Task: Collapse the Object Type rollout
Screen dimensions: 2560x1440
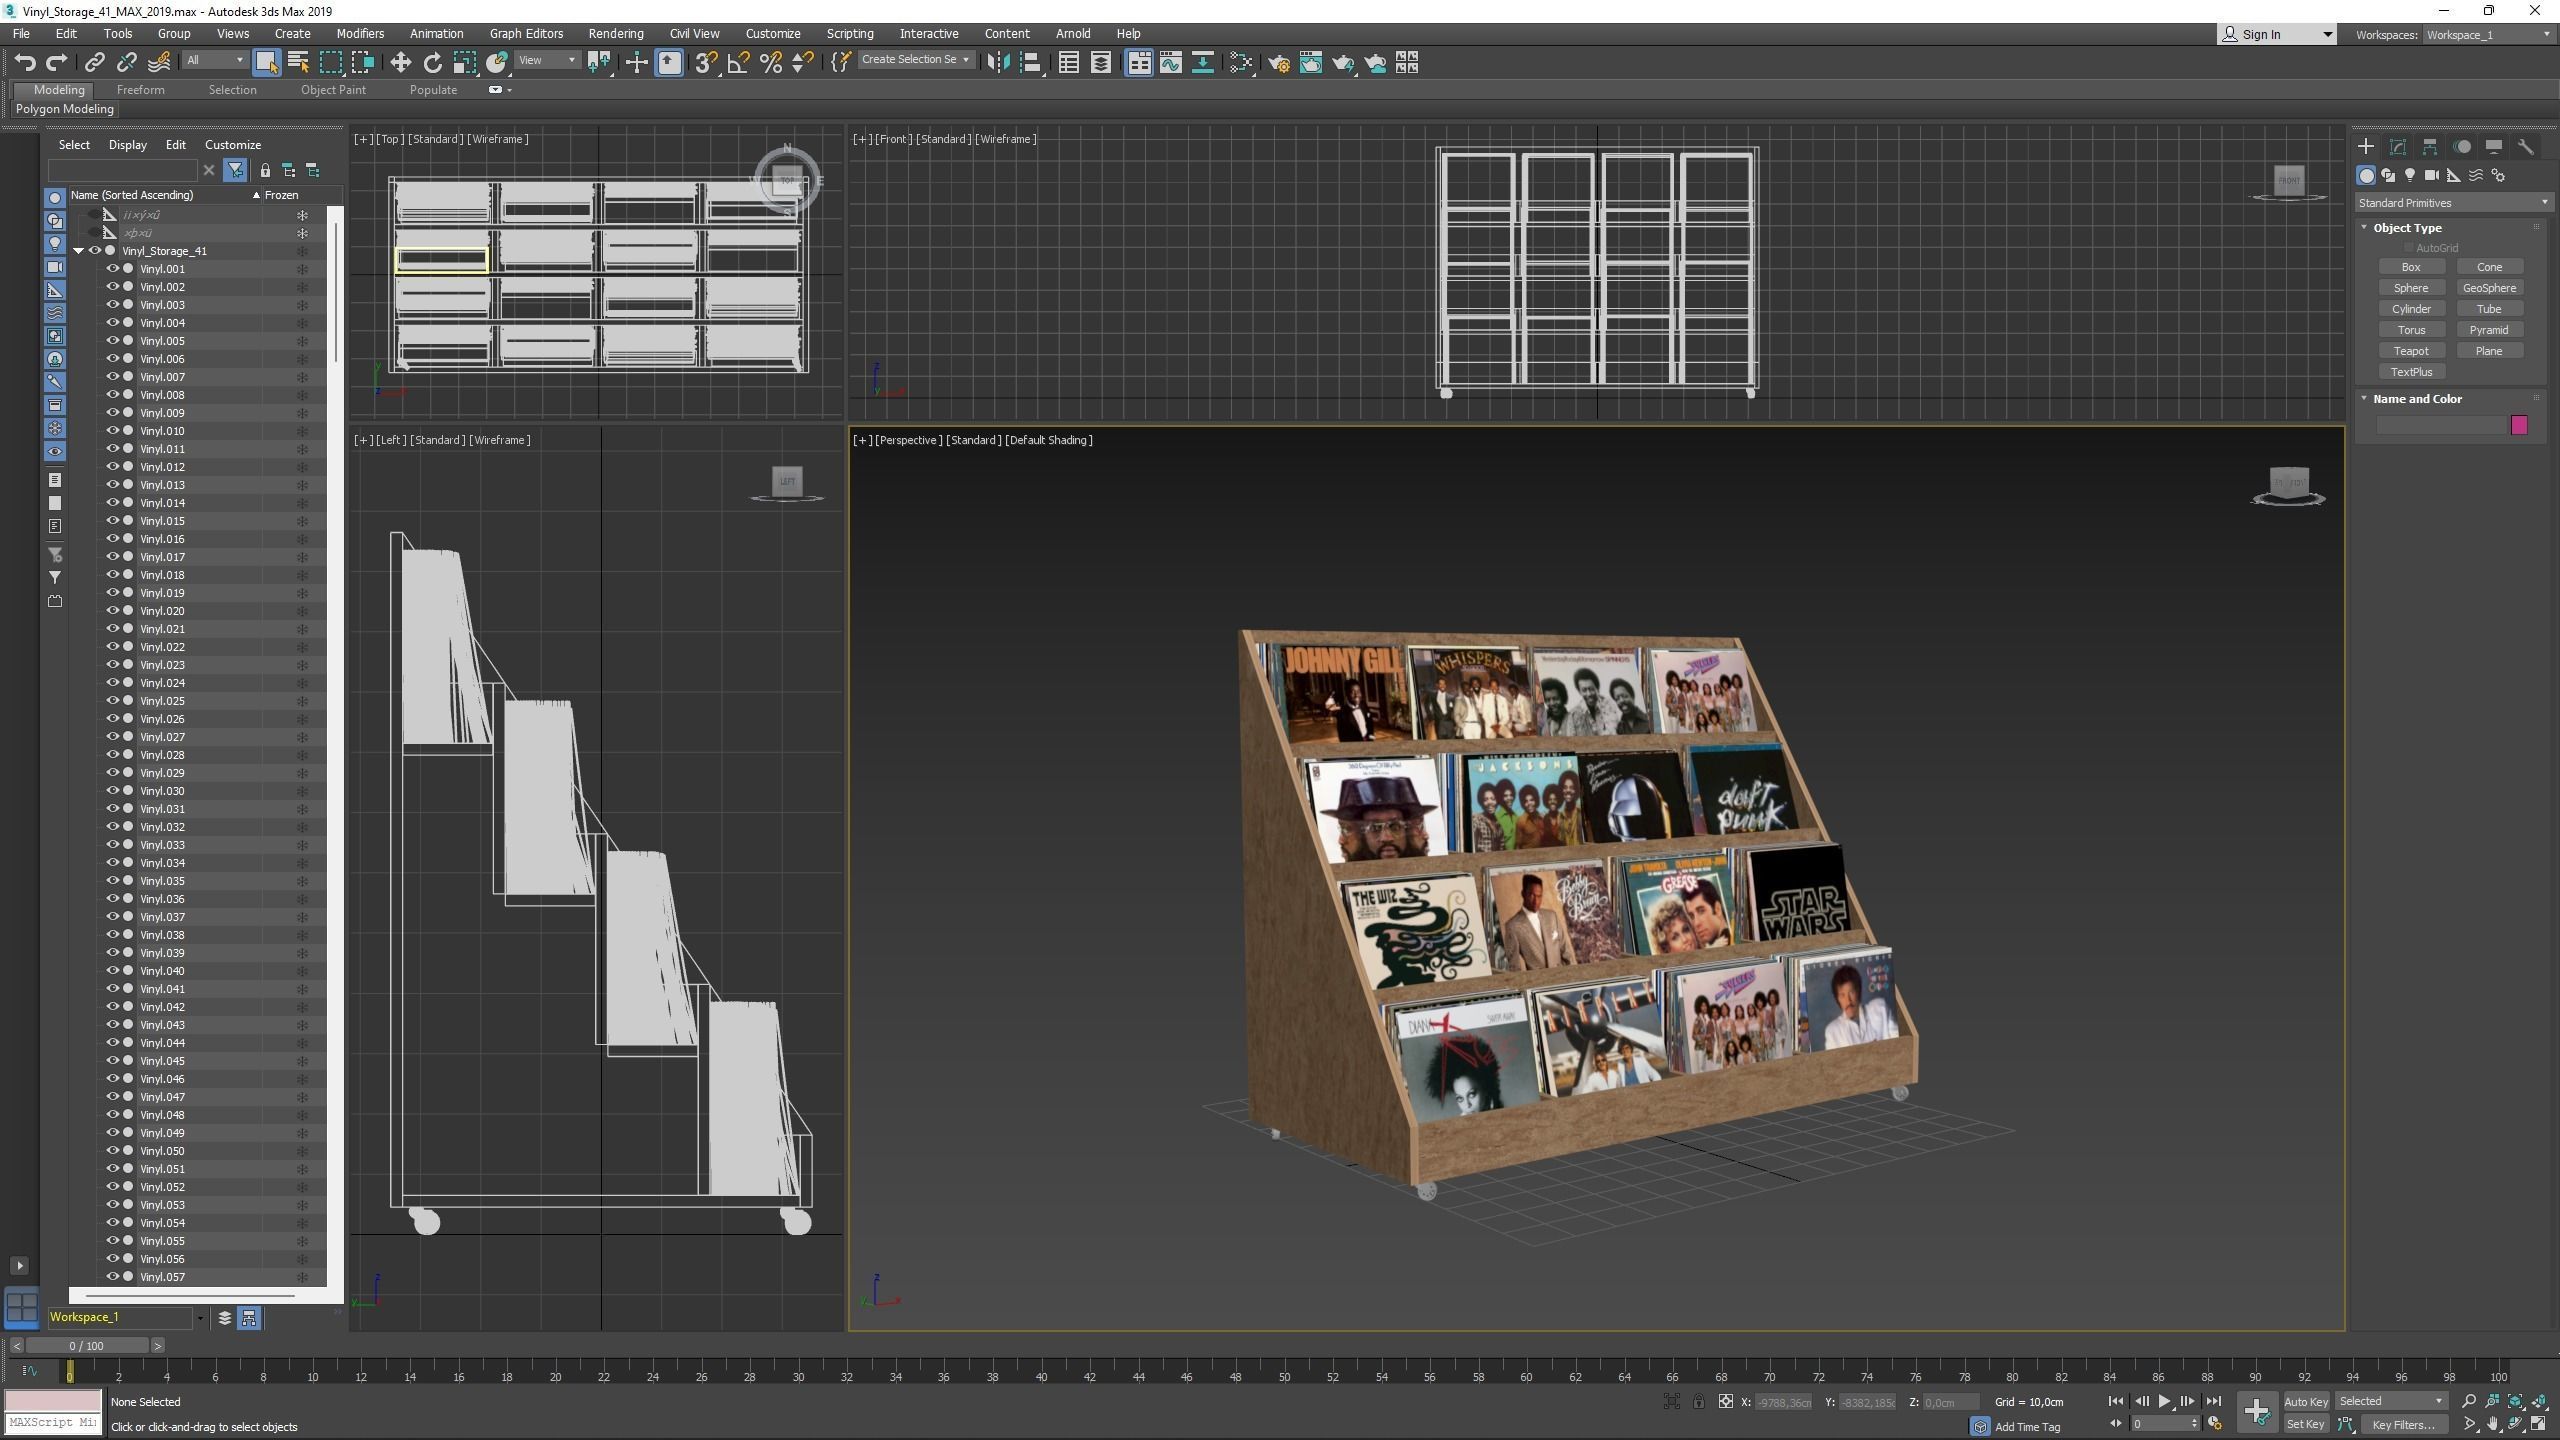Action: pyautogui.click(x=2365, y=228)
